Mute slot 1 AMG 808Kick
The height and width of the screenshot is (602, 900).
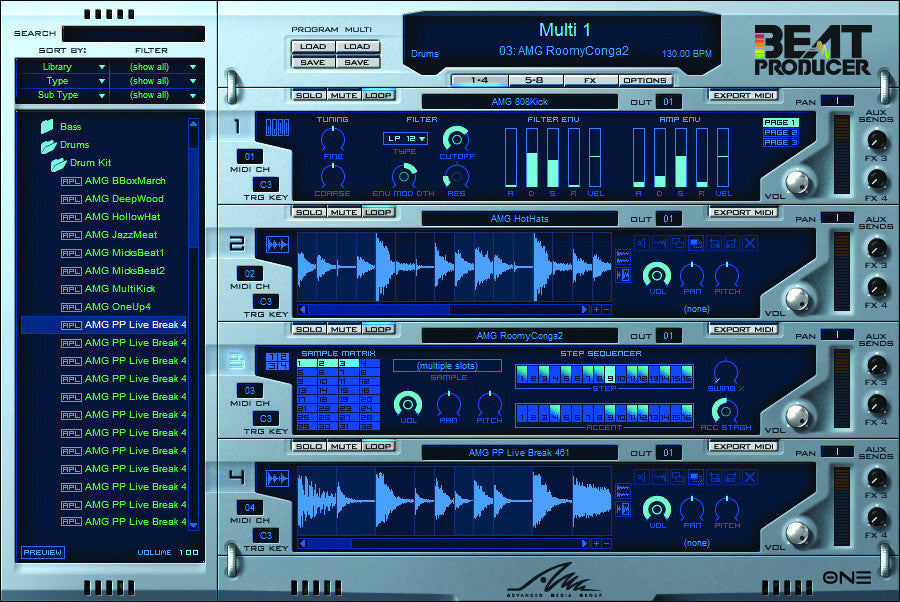click(x=344, y=95)
